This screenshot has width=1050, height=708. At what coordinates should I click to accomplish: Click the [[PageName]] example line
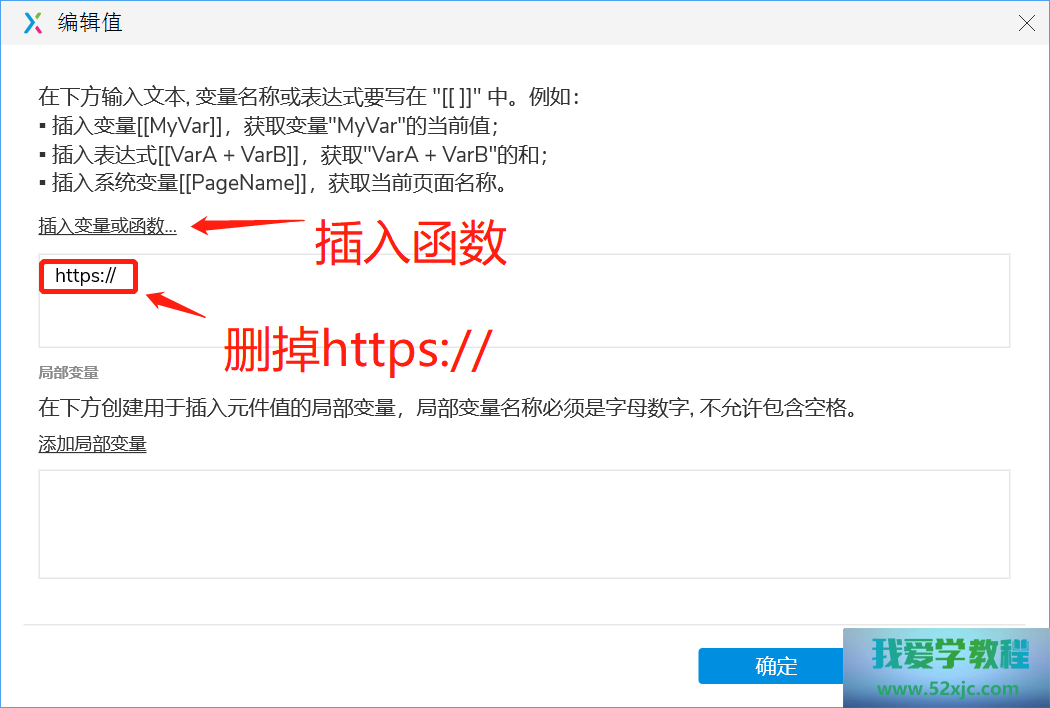pos(273,183)
